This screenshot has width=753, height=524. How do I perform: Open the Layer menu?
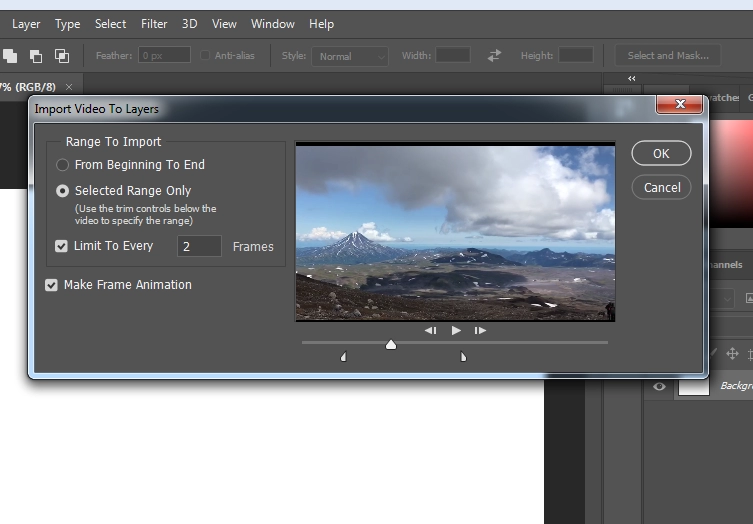pos(26,24)
